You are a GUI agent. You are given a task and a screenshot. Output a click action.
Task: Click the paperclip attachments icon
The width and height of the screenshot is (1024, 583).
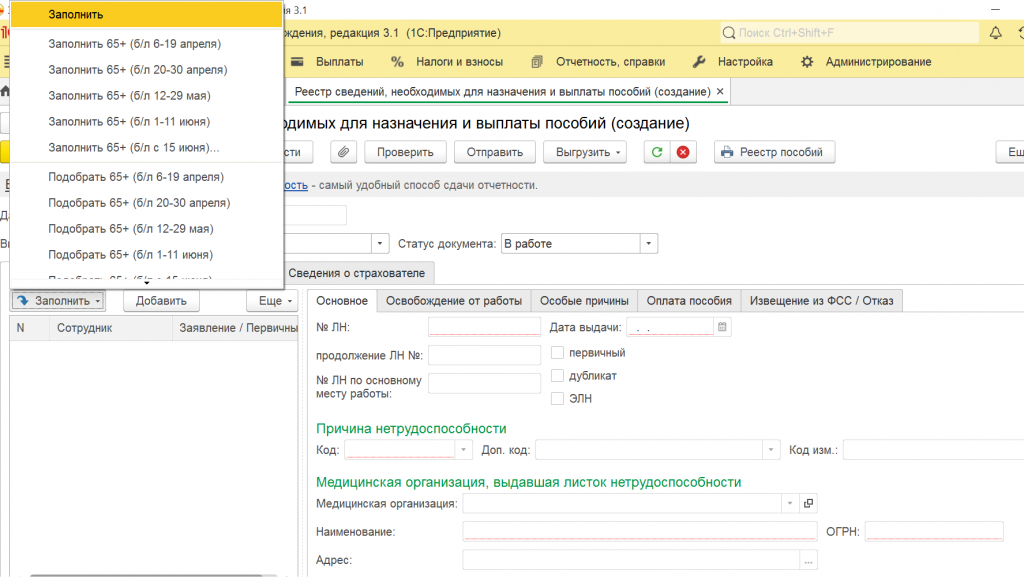[x=343, y=152]
